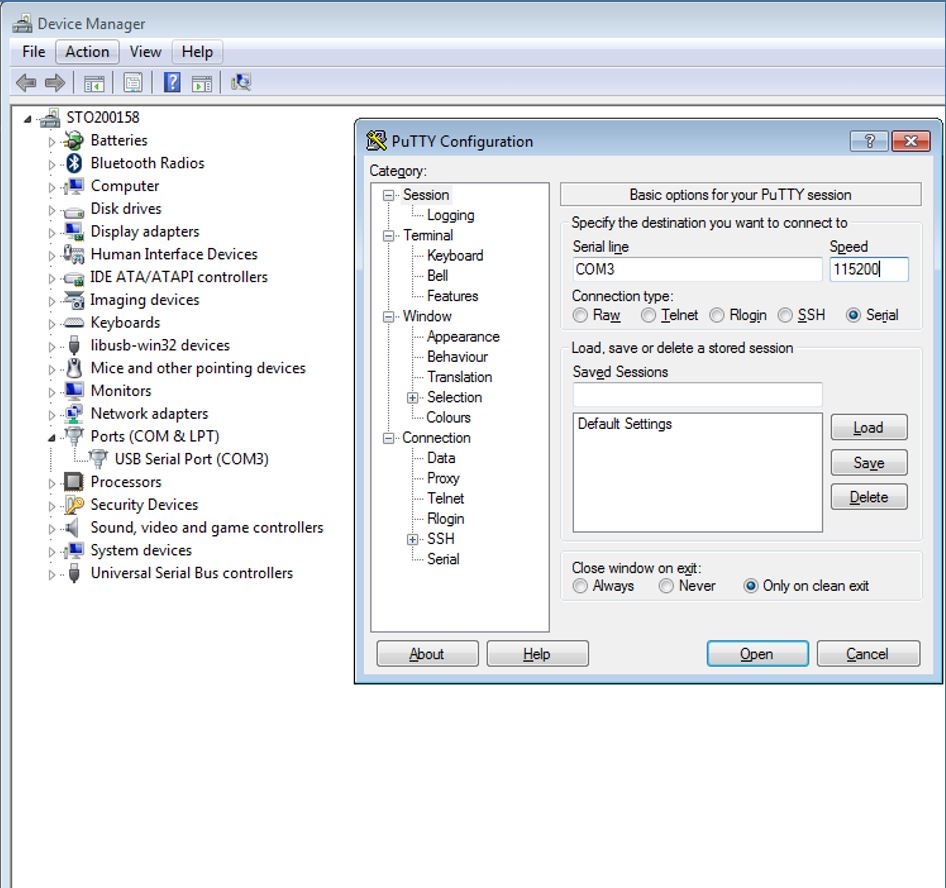This screenshot has height=888, width=946.
Task: Collapse the Window category in PuTTY tree
Action: tap(389, 317)
